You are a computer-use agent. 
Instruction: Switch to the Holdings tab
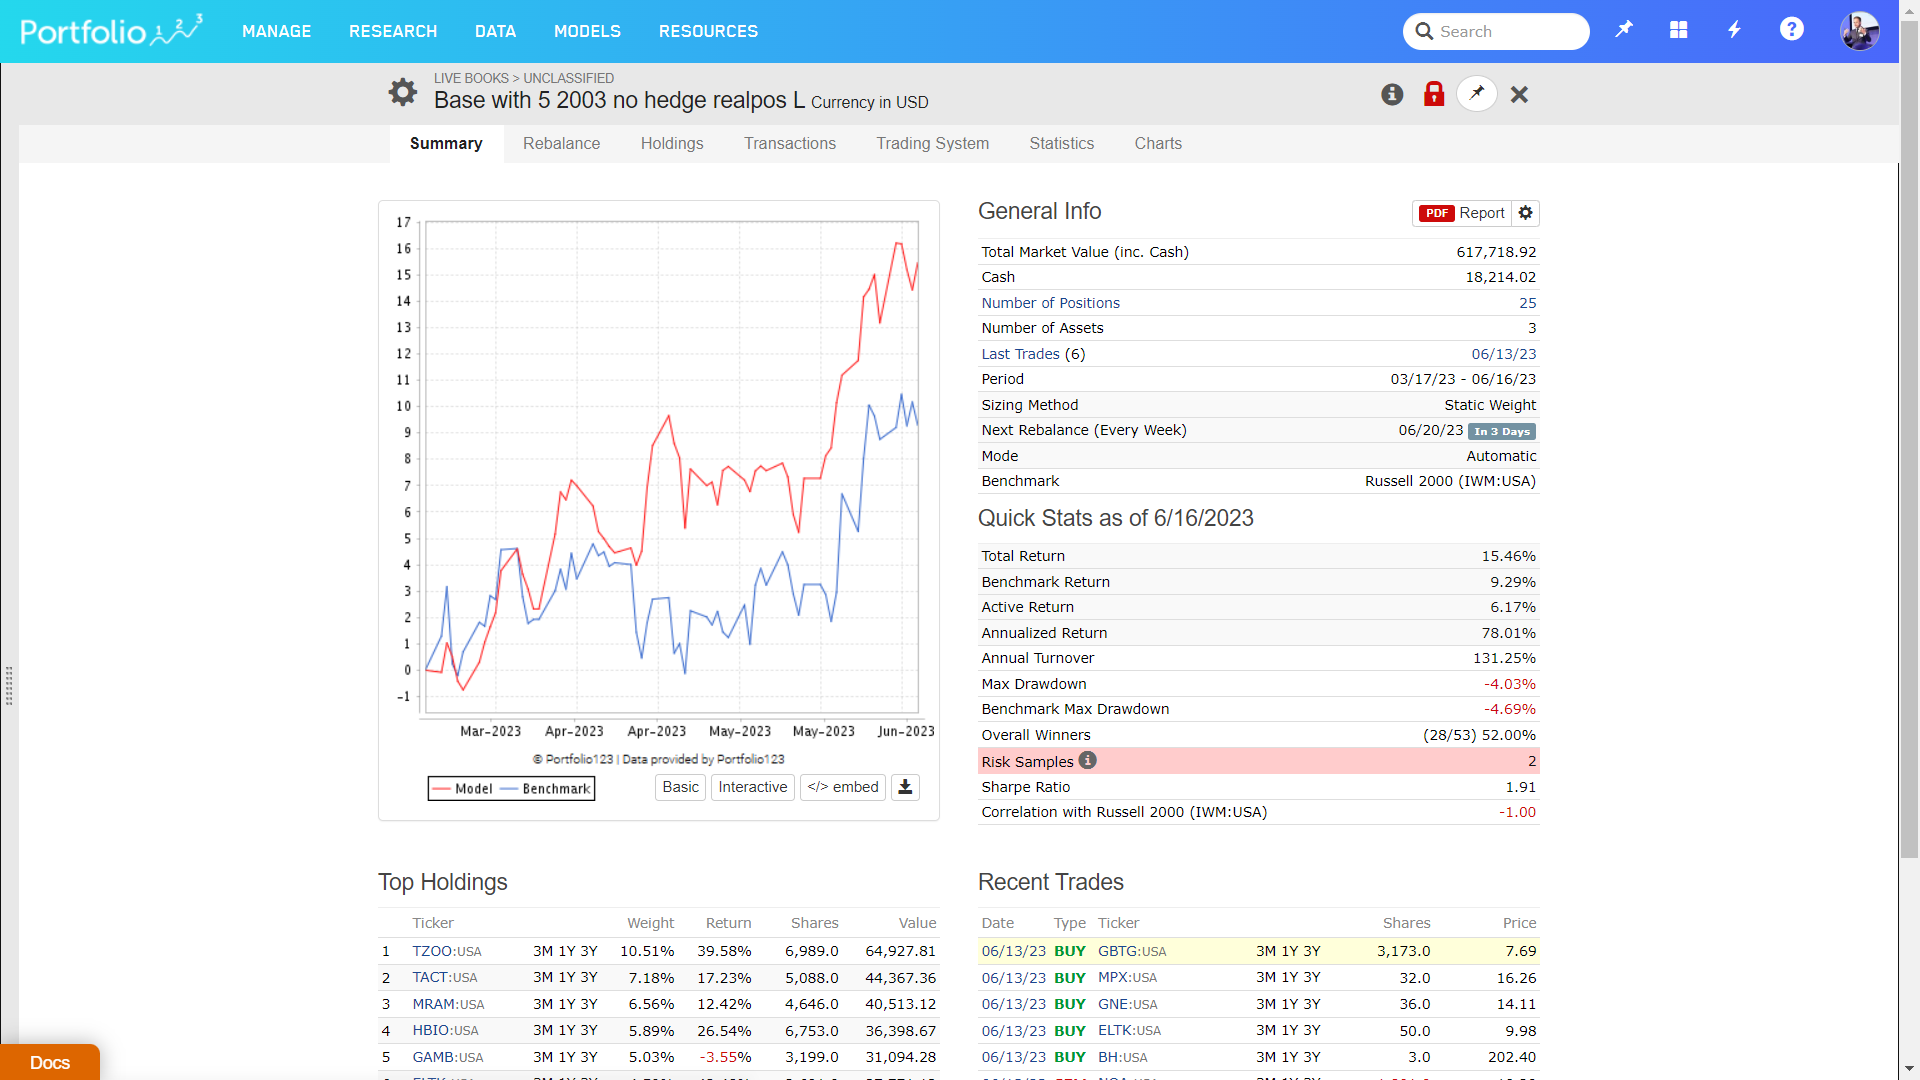click(672, 143)
